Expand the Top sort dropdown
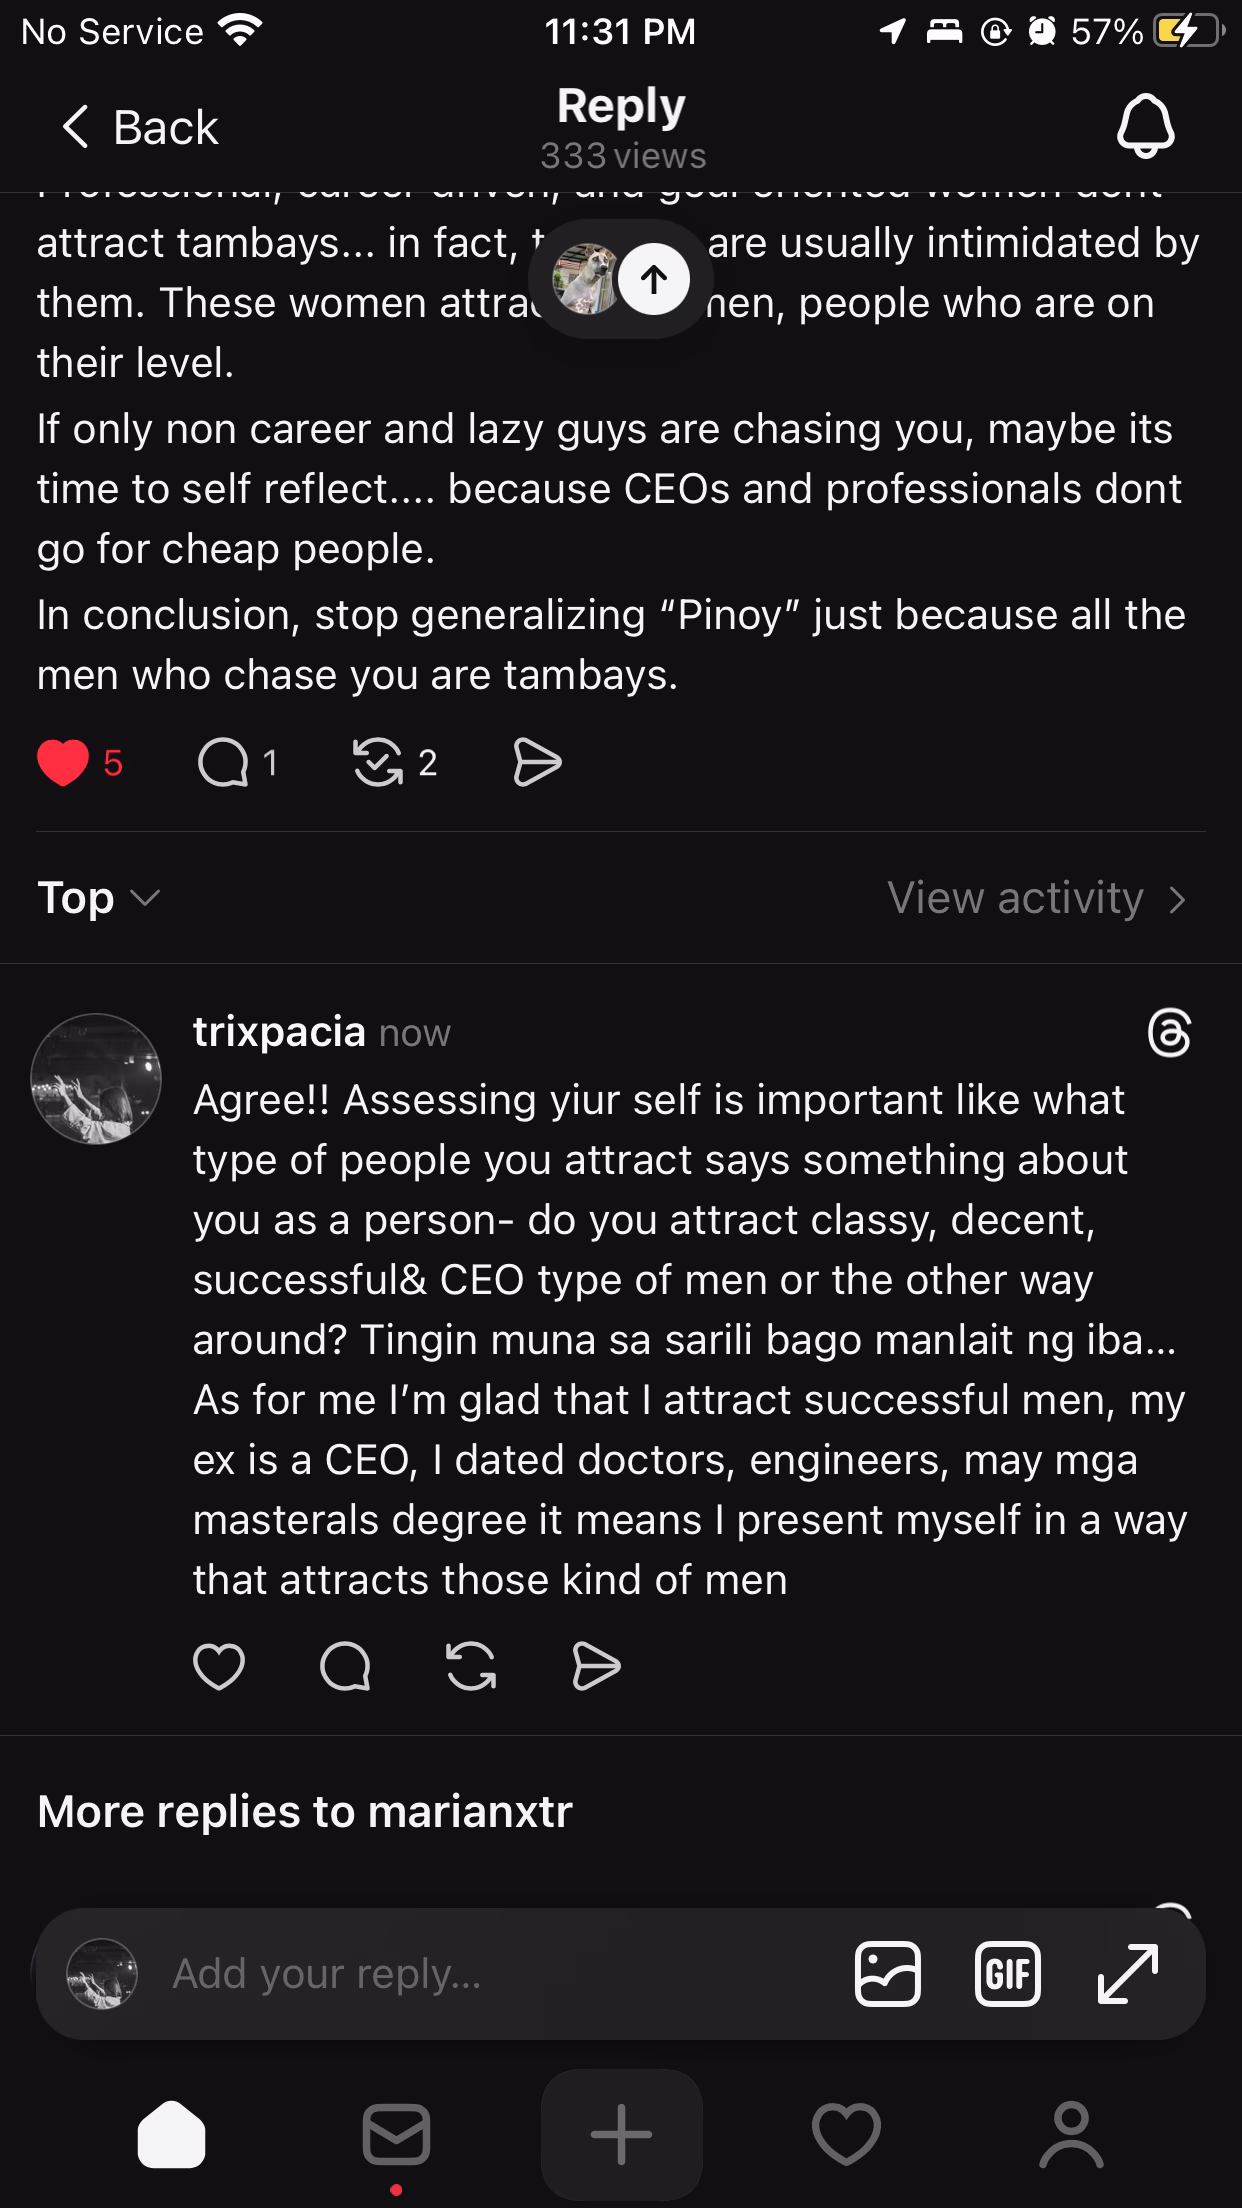1242x2208 pixels. click(98, 898)
